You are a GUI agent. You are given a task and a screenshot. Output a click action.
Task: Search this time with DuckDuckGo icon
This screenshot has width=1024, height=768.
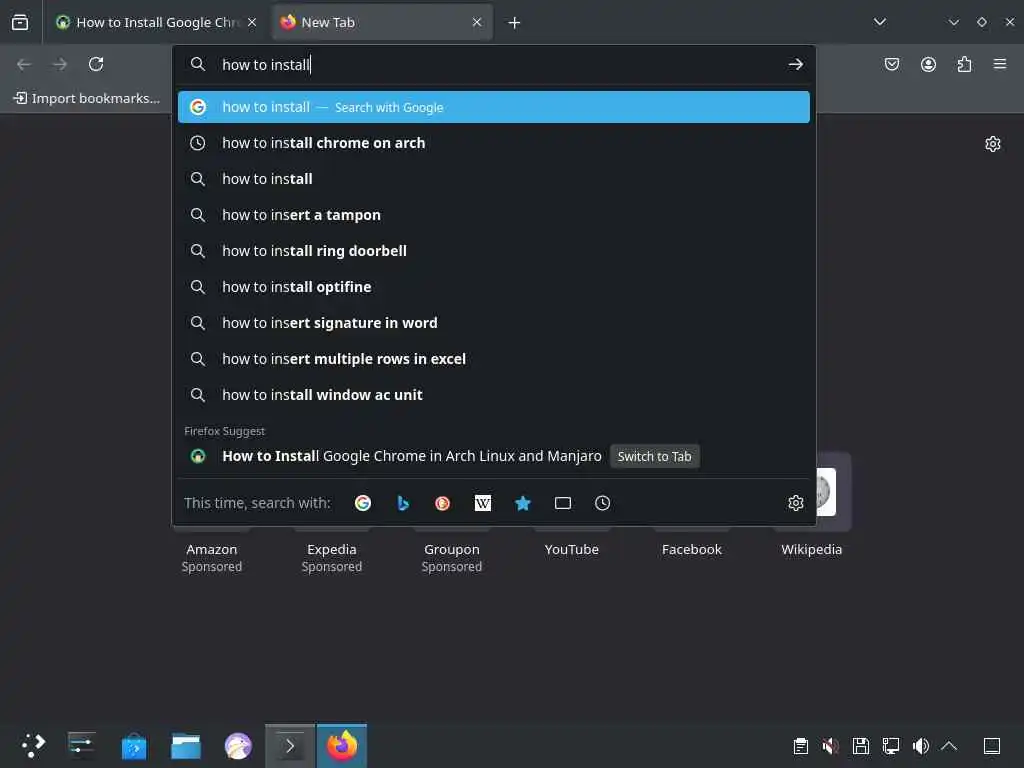pyautogui.click(x=443, y=503)
